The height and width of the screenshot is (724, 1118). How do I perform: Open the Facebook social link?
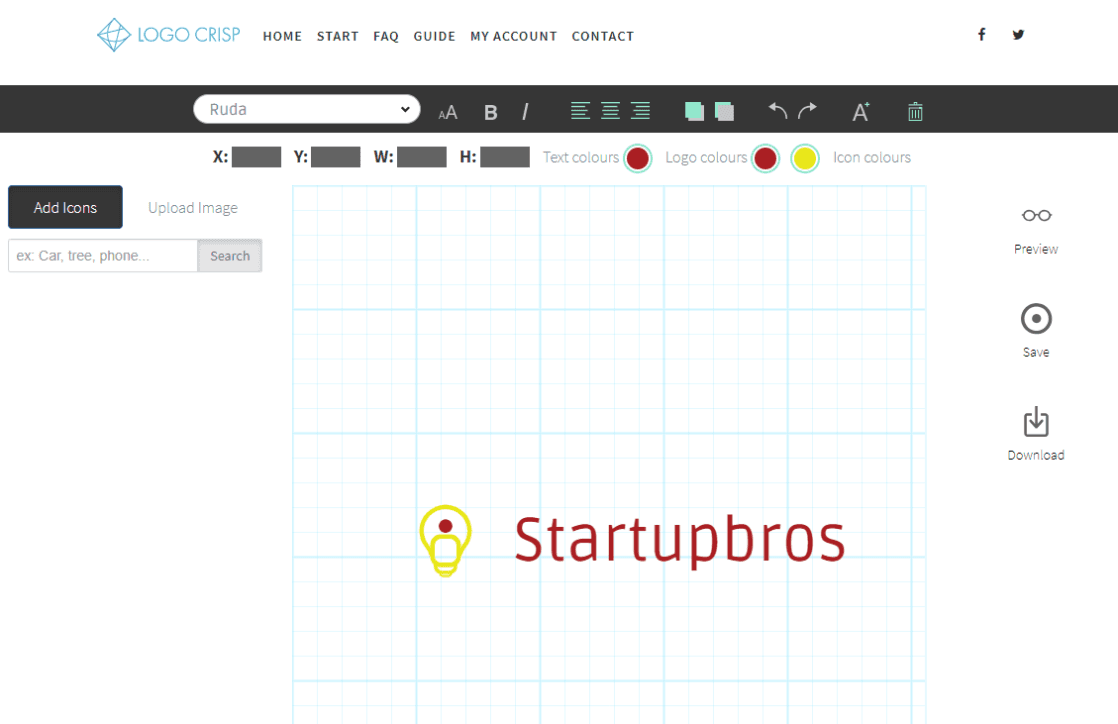tap(982, 34)
